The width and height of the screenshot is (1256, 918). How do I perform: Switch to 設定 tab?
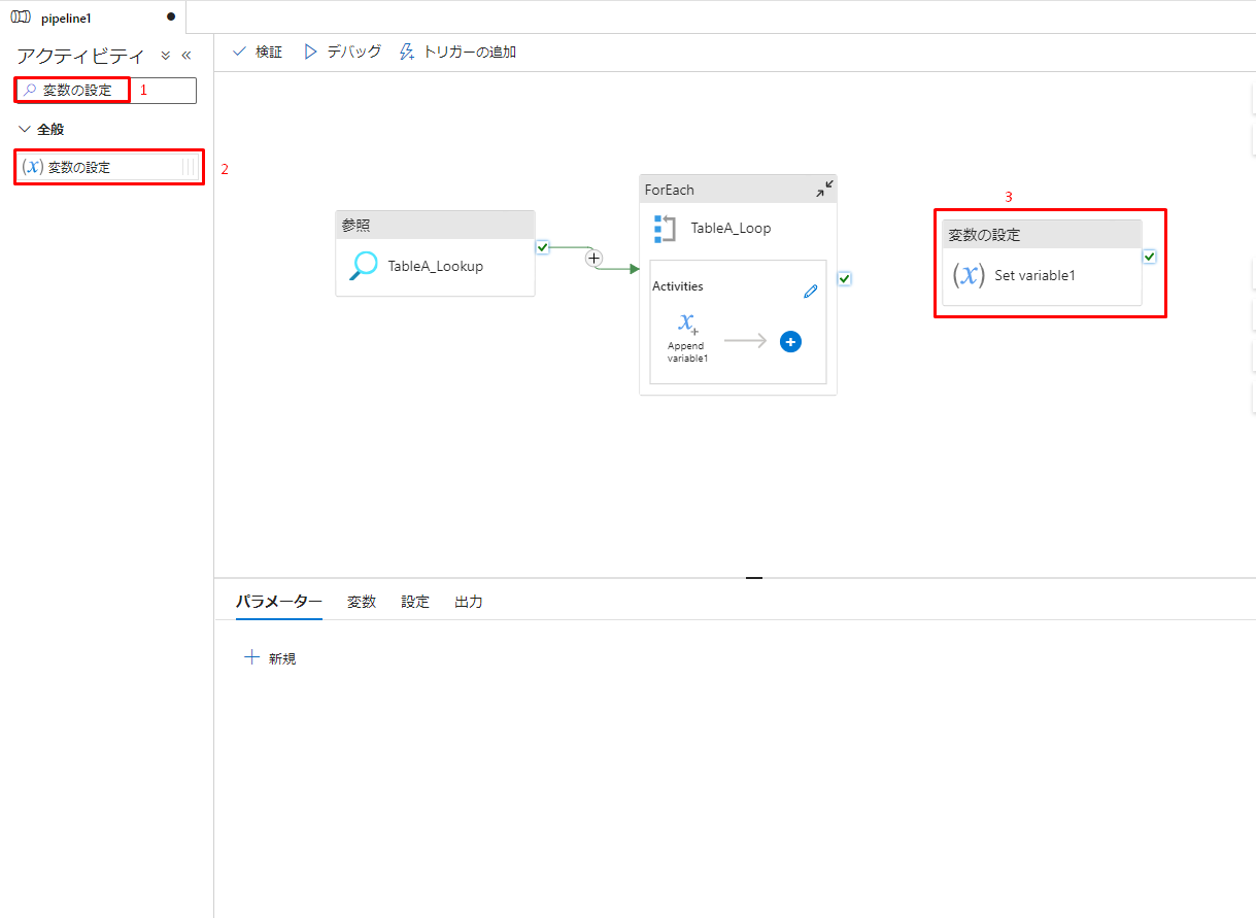point(415,601)
